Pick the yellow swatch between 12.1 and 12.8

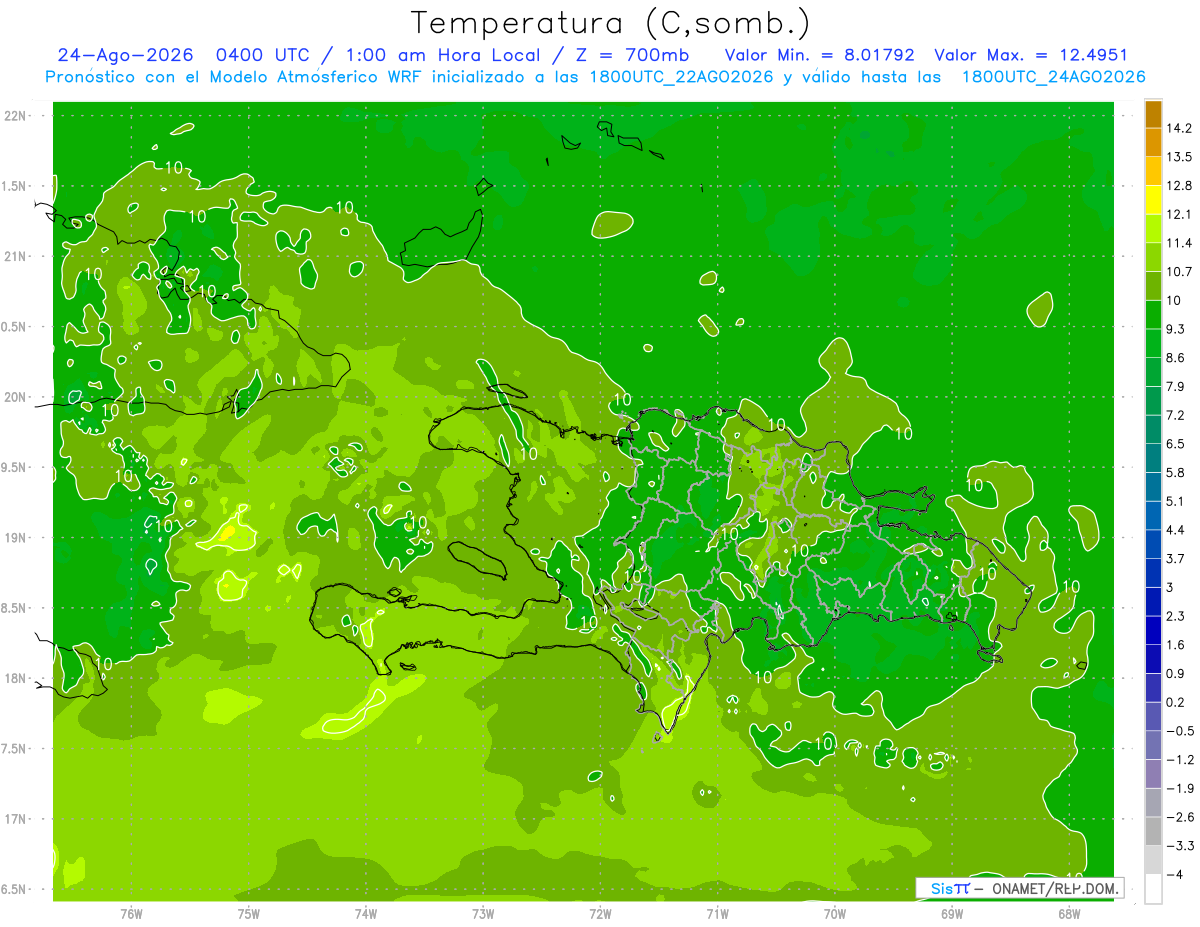pyautogui.click(x=1153, y=200)
